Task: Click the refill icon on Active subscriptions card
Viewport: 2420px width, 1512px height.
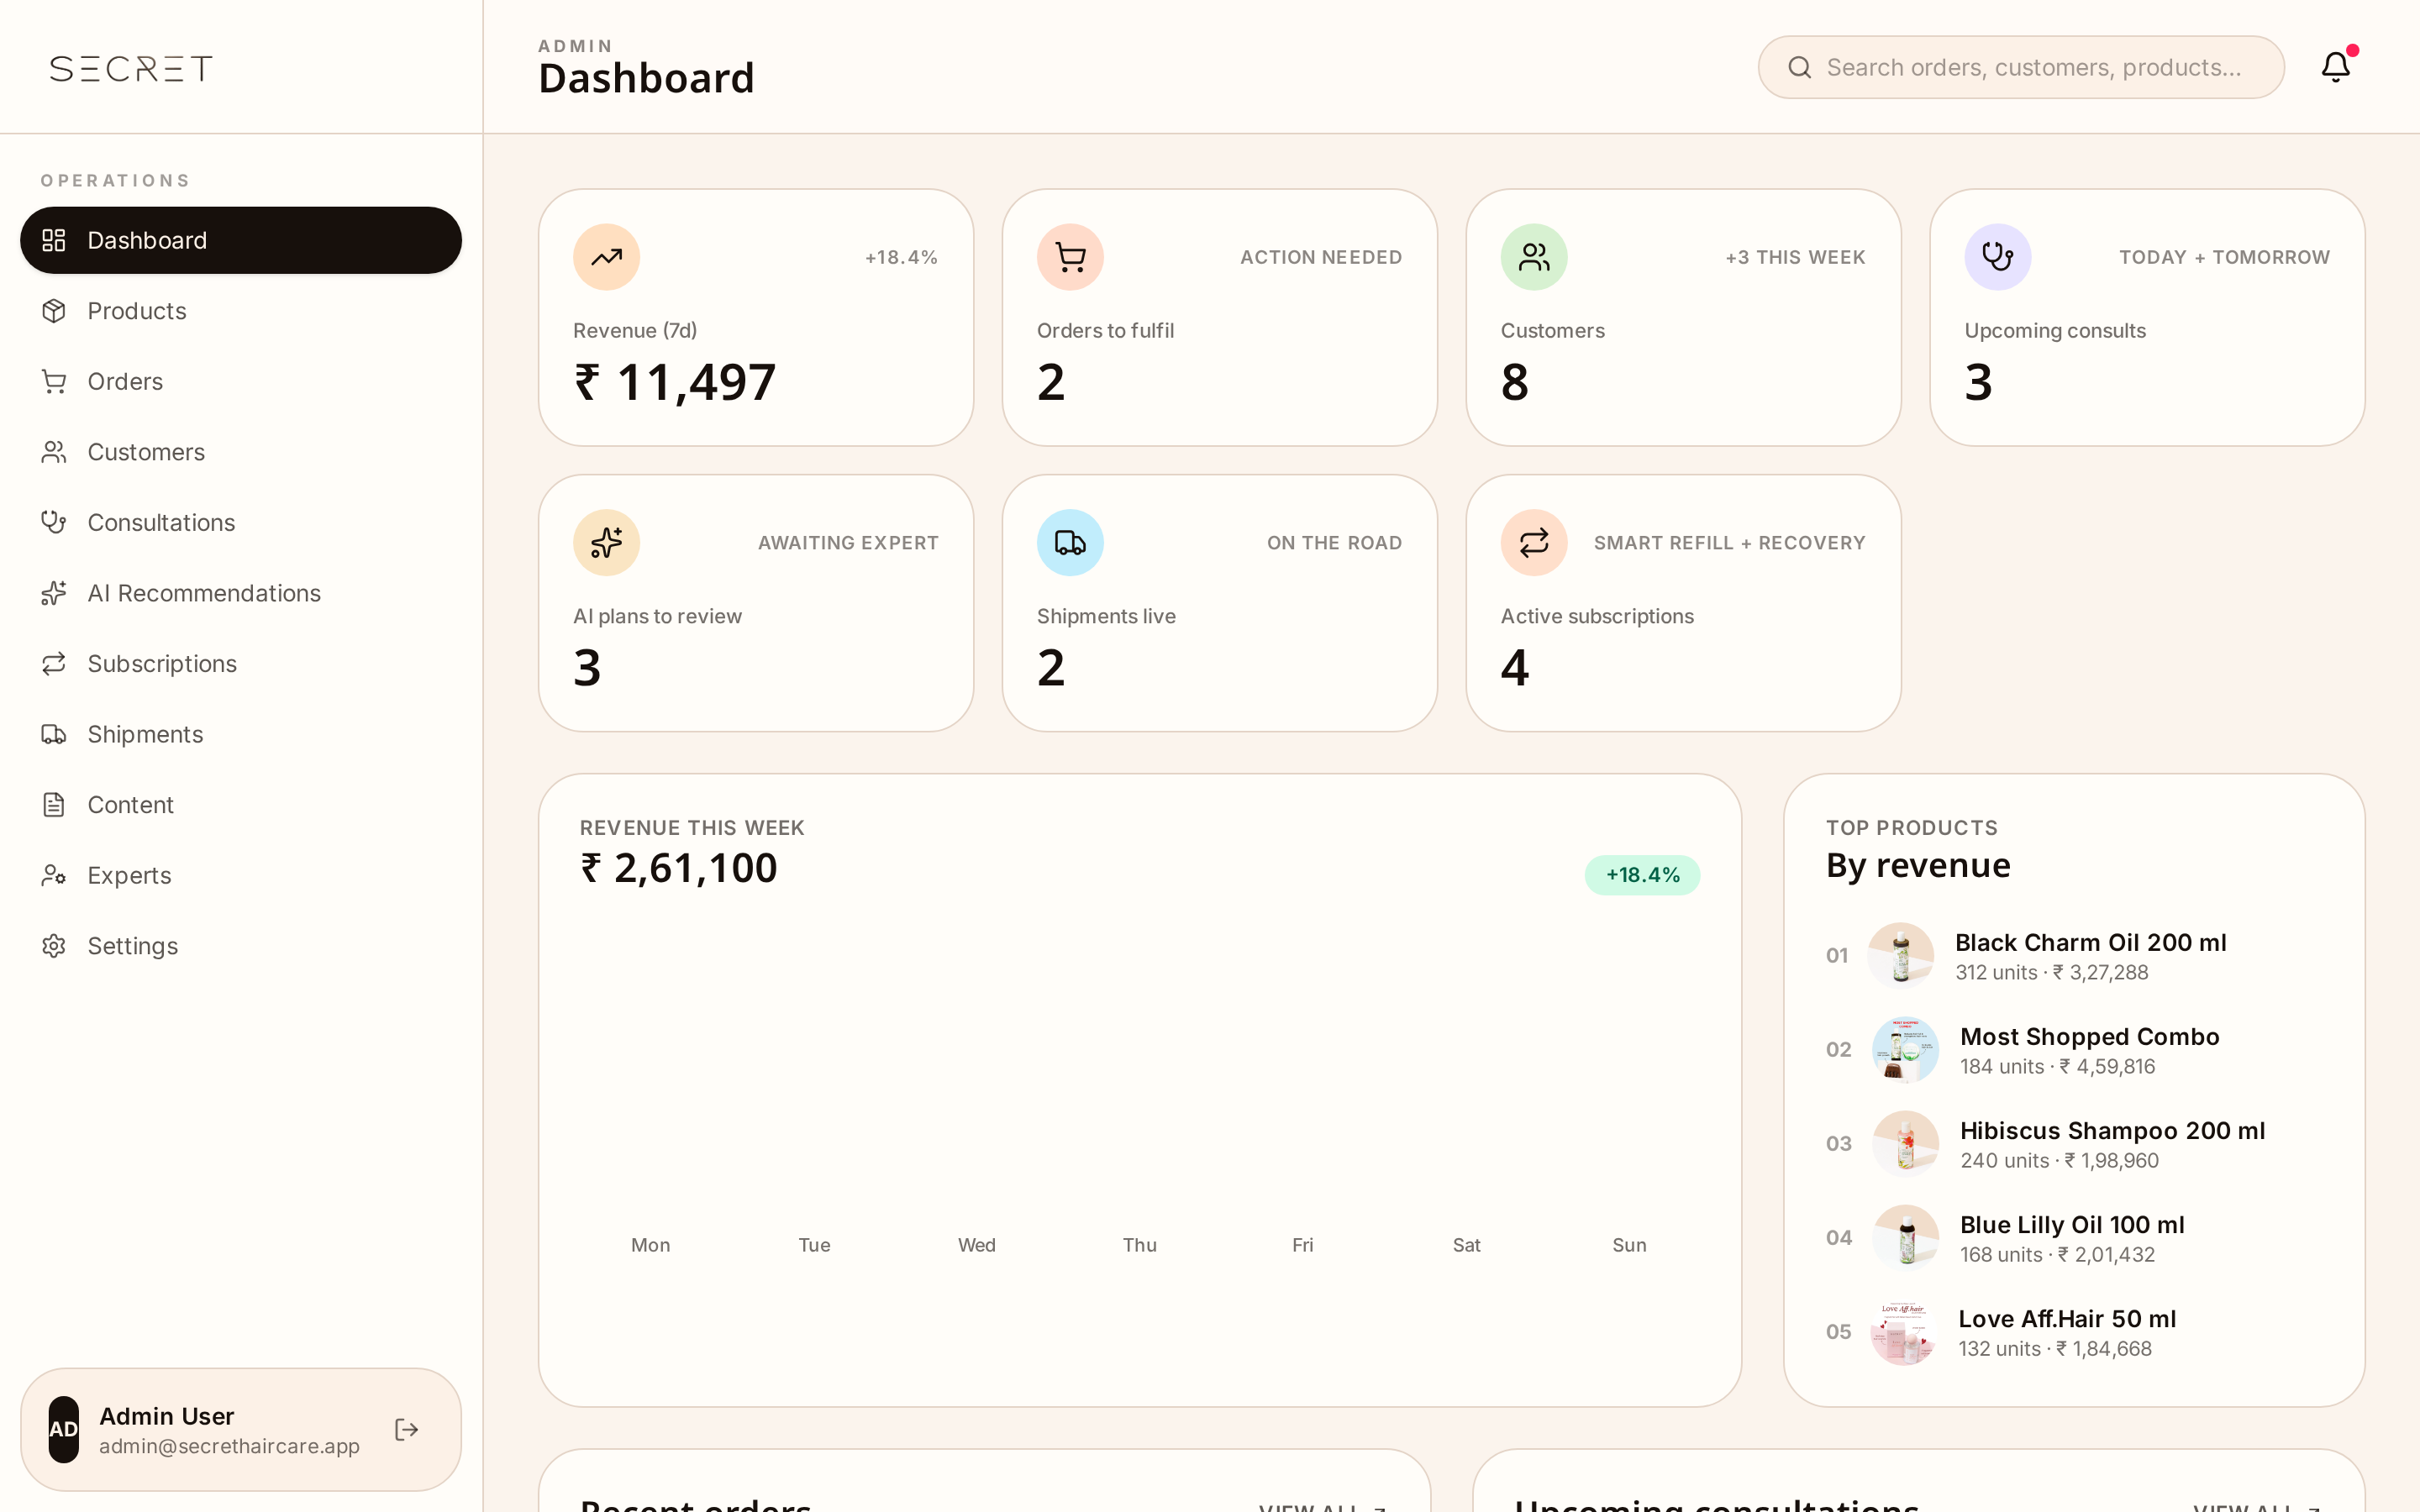Action: tap(1534, 543)
